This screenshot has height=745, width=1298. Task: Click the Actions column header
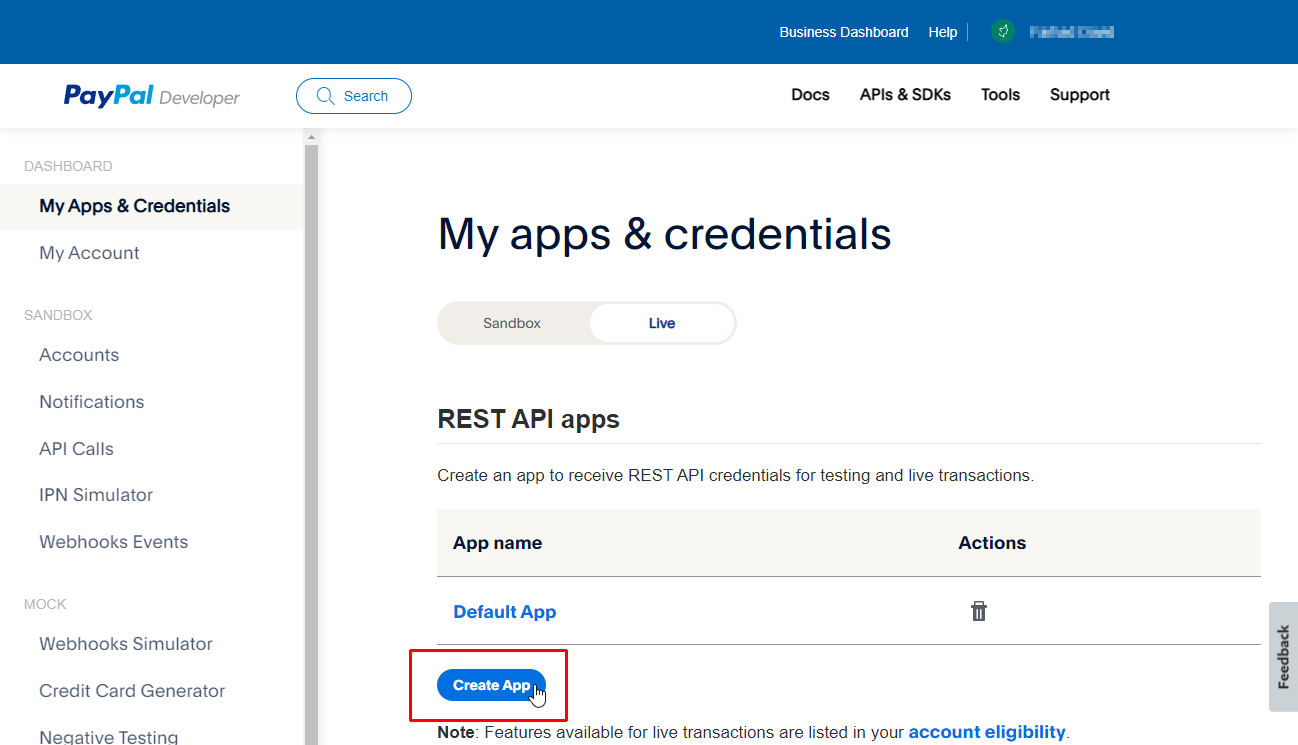tap(992, 543)
